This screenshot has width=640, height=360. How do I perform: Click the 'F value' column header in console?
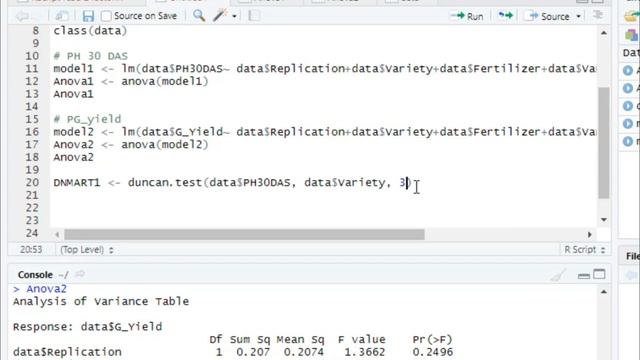point(361,340)
